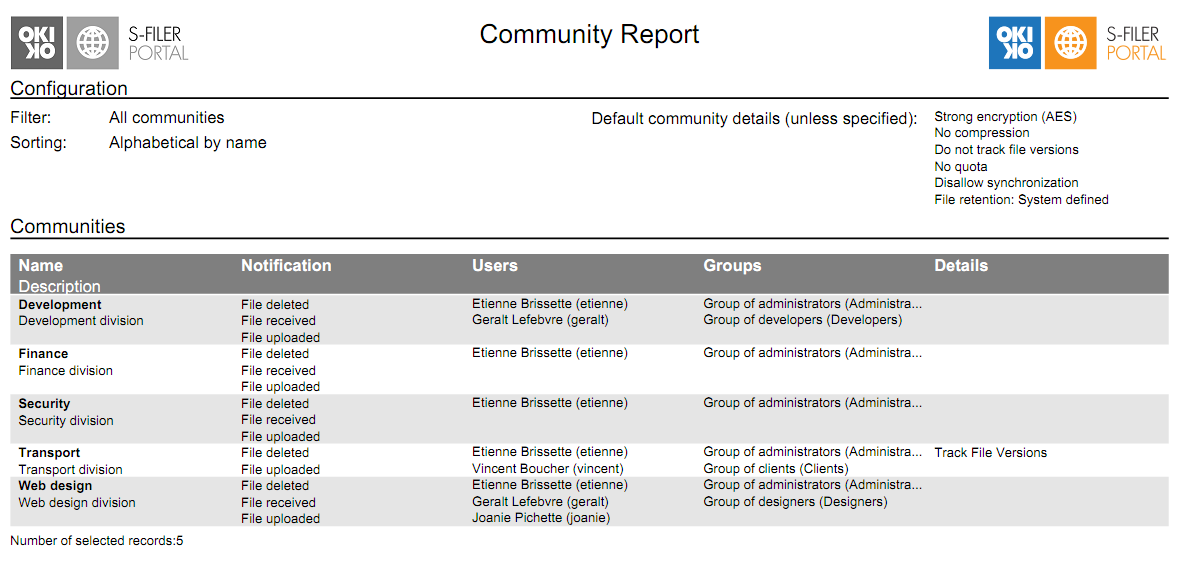Click the gray OKIOK logo
The image size is (1186, 562).
pos(36,43)
